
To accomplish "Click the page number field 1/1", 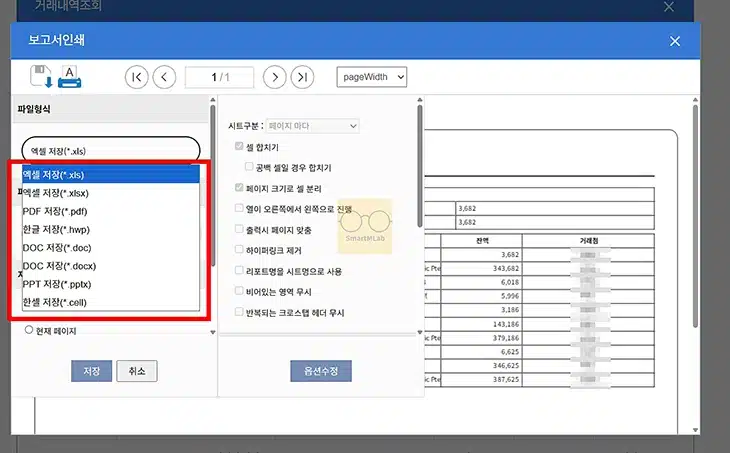I will (x=219, y=77).
